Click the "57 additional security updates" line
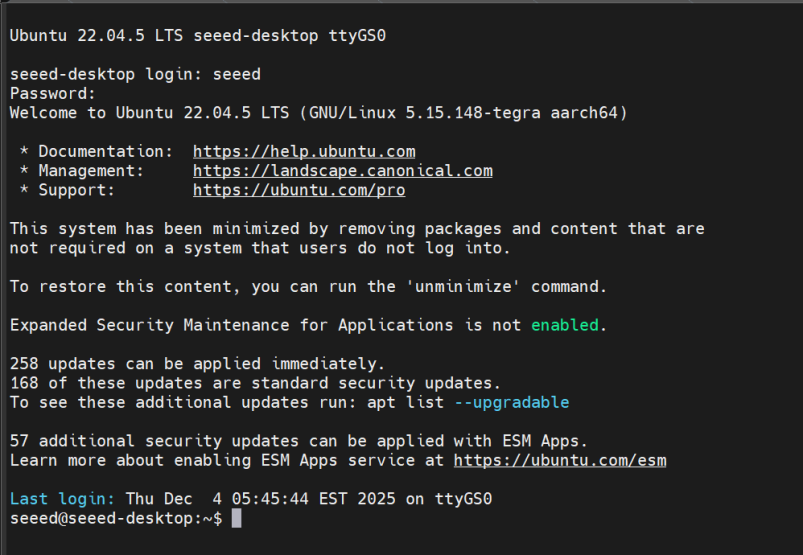803x555 pixels. [x=298, y=441]
